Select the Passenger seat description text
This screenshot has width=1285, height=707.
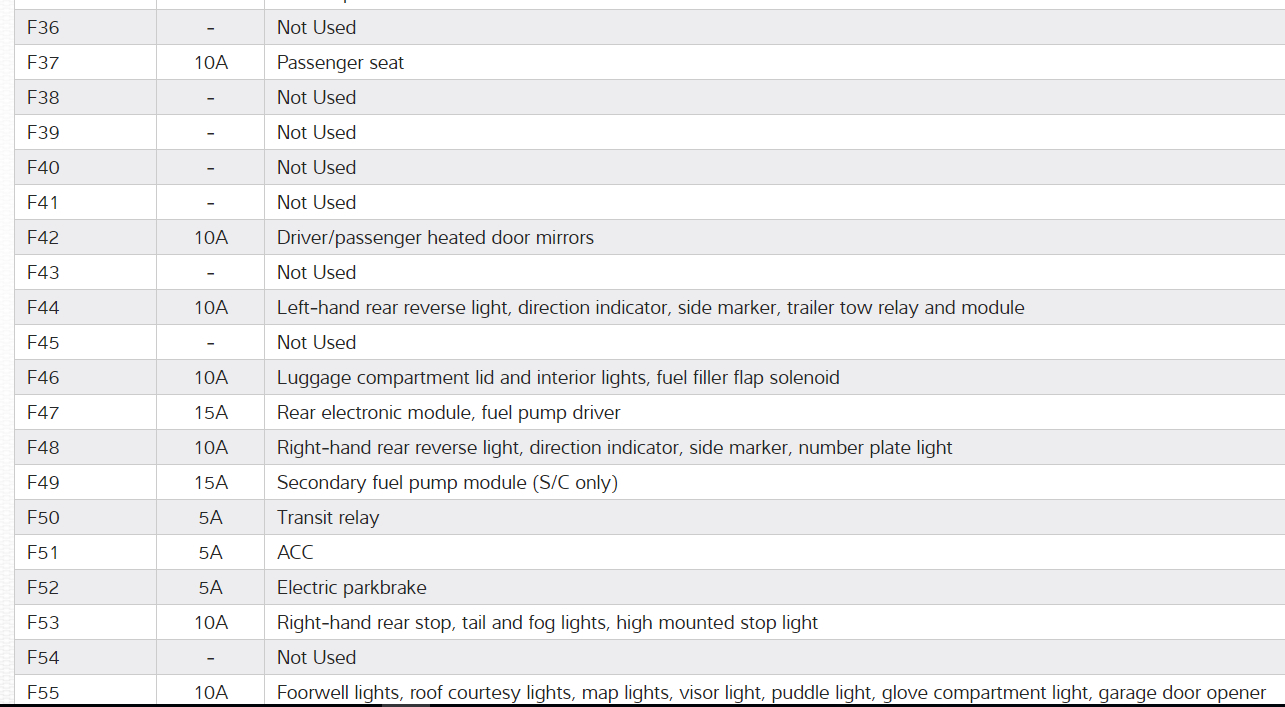[x=340, y=63]
